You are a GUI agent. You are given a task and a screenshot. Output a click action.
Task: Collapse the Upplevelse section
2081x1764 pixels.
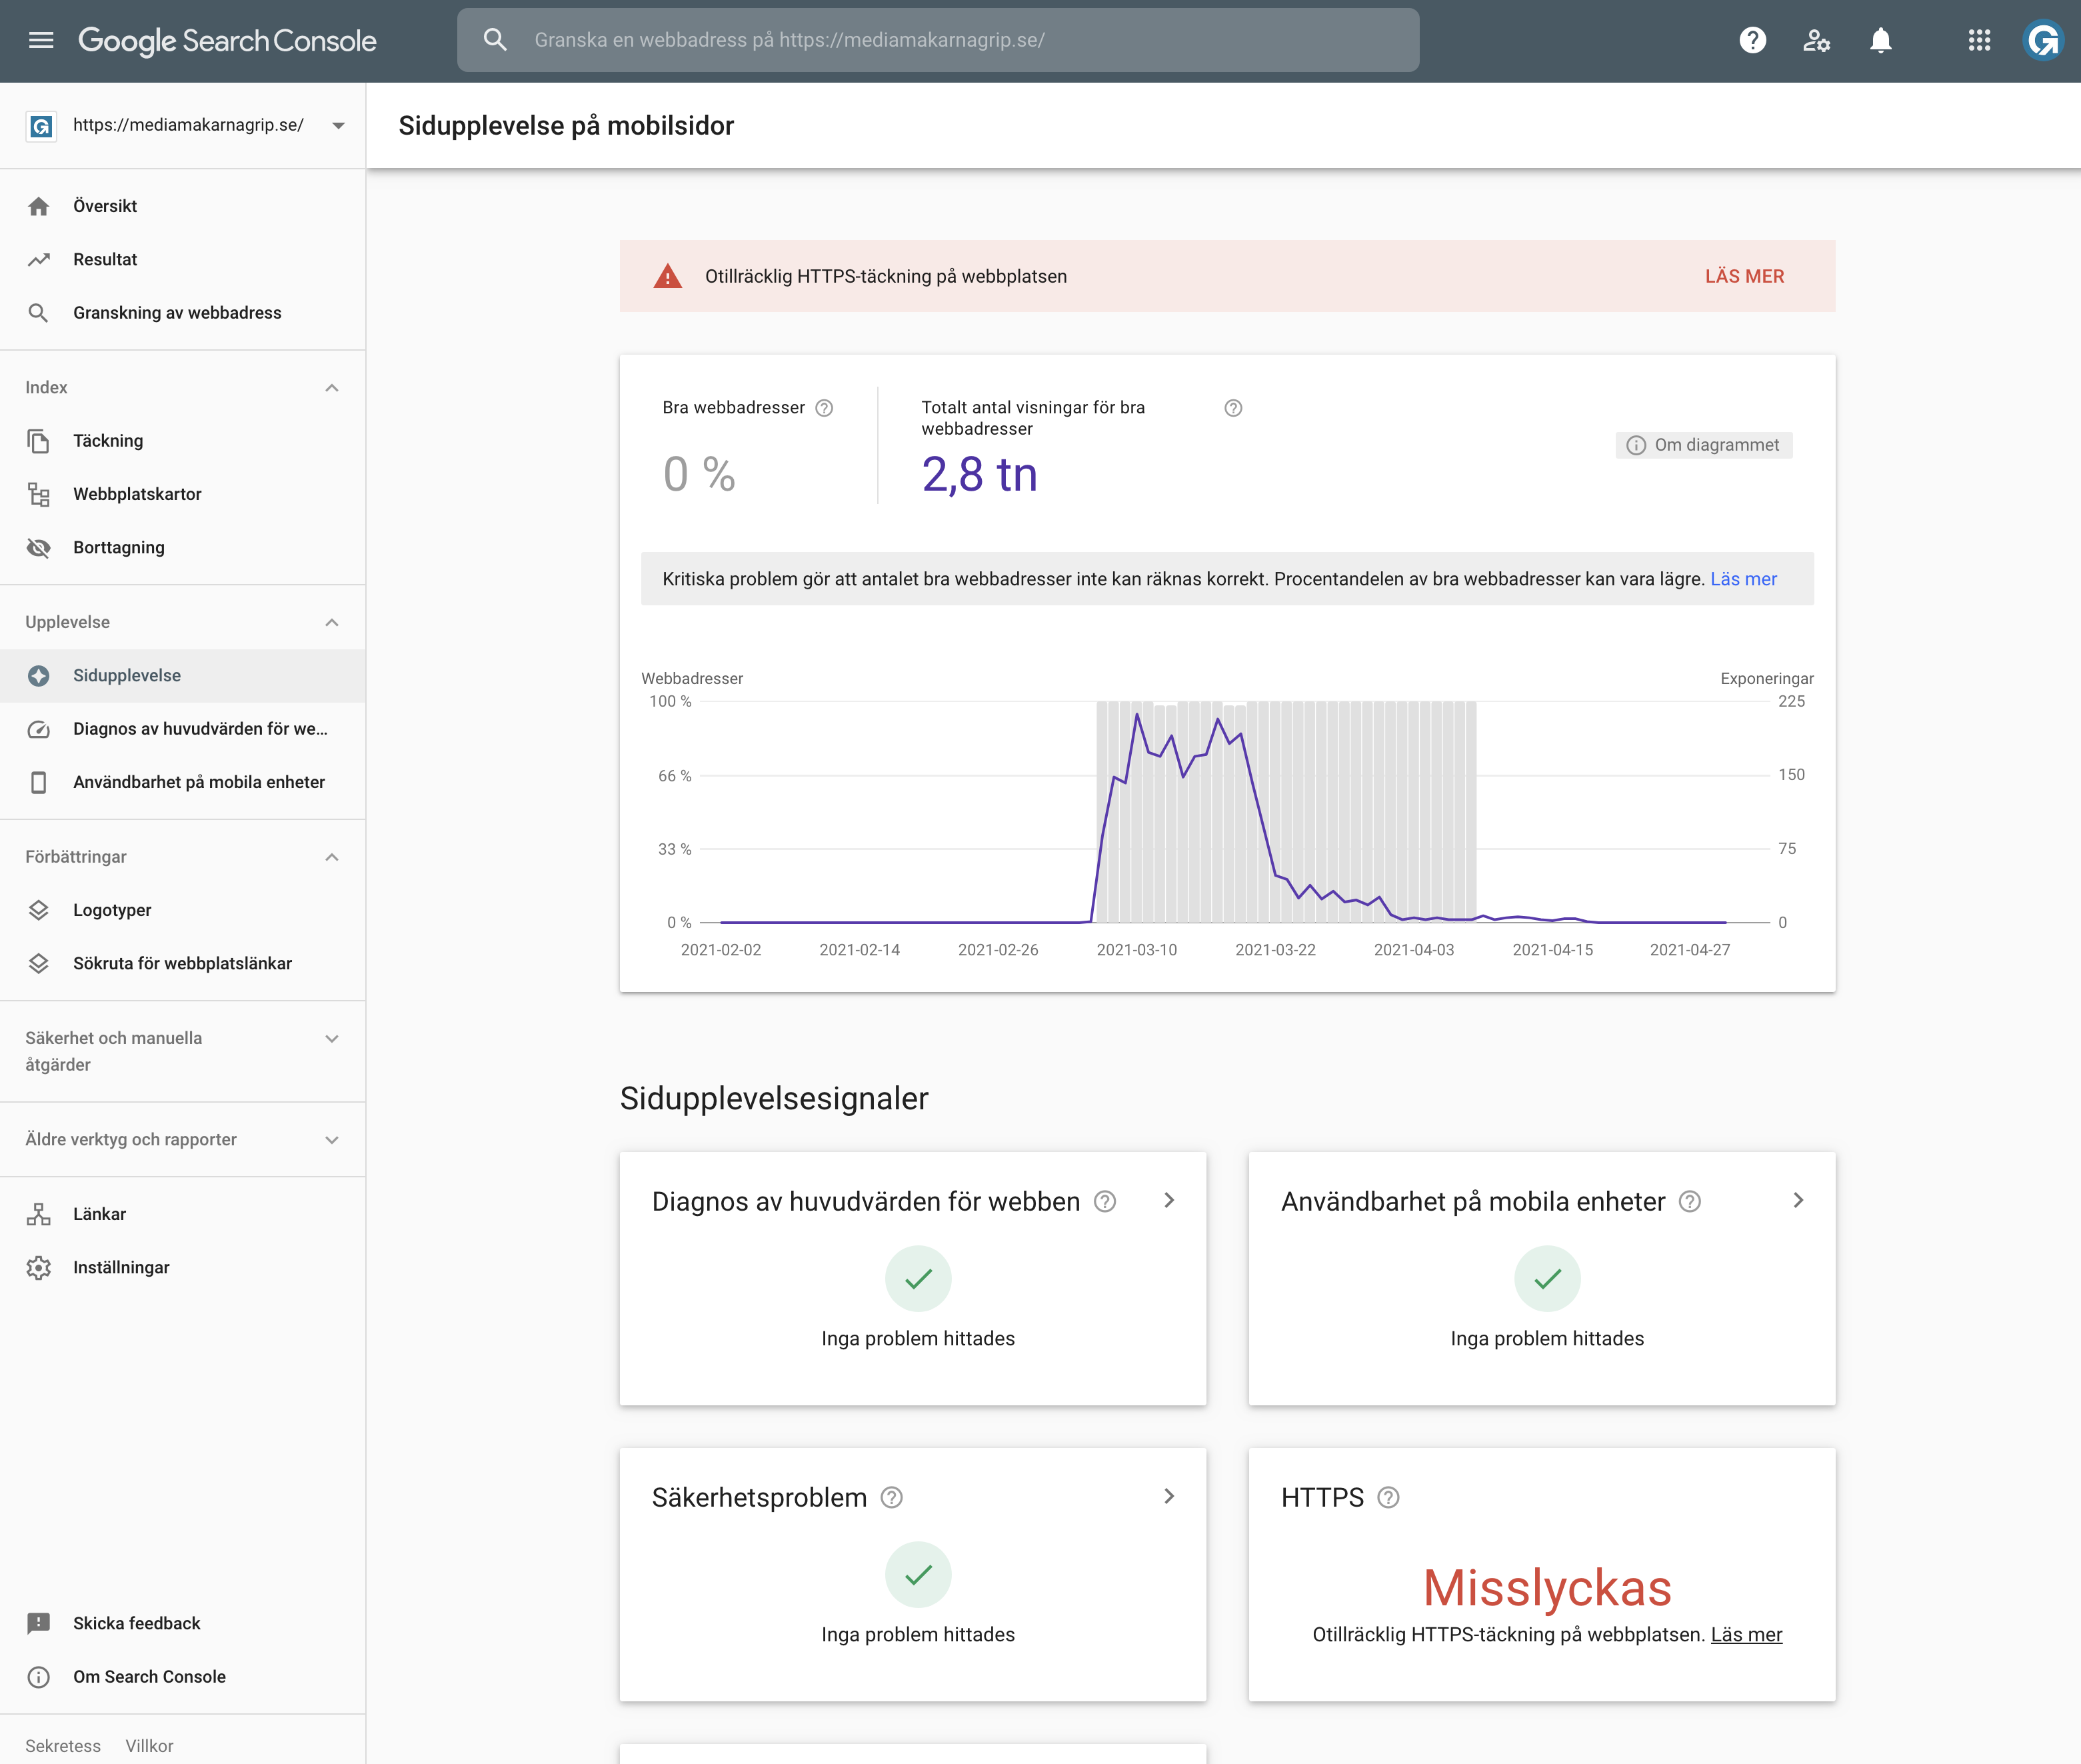332,623
